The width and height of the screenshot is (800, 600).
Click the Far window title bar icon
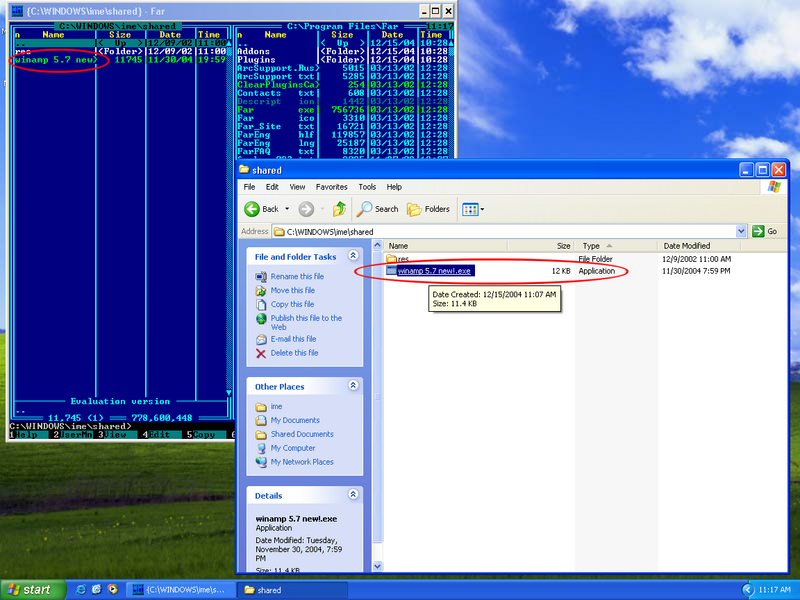(x=16, y=11)
